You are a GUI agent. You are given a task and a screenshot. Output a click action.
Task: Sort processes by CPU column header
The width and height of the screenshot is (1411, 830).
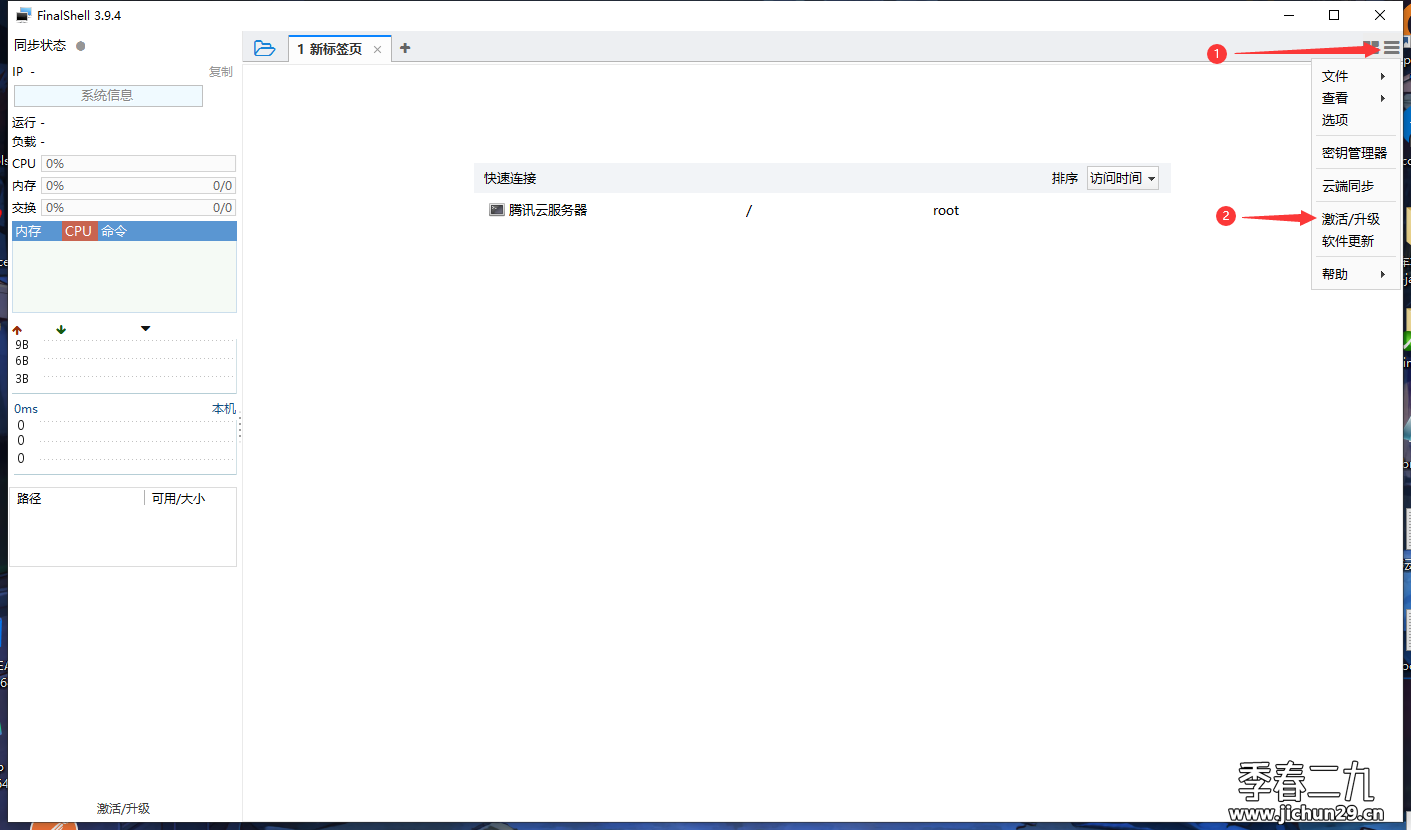point(78,231)
